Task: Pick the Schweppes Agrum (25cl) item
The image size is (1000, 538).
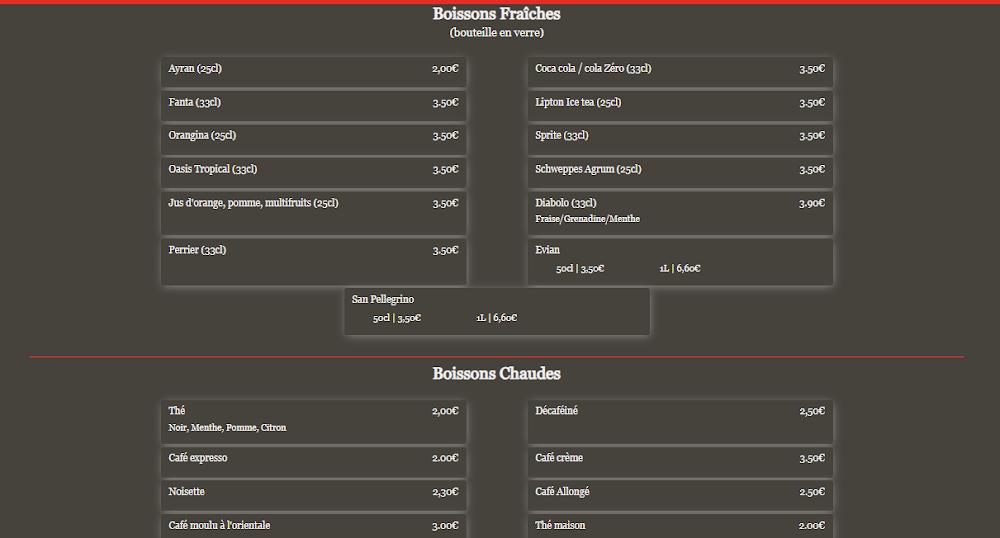Action: 680,170
